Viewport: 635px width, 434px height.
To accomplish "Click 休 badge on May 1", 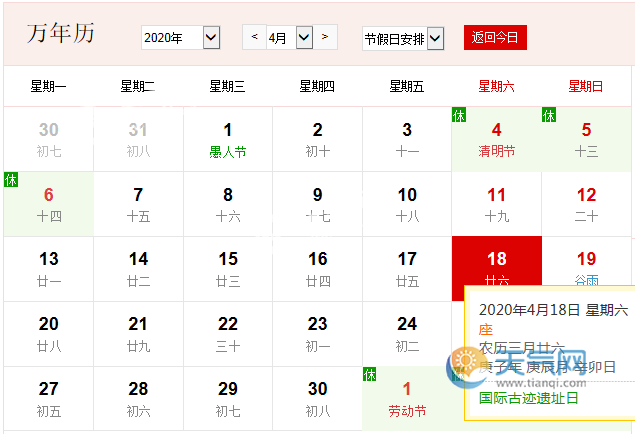I will click(x=369, y=374).
